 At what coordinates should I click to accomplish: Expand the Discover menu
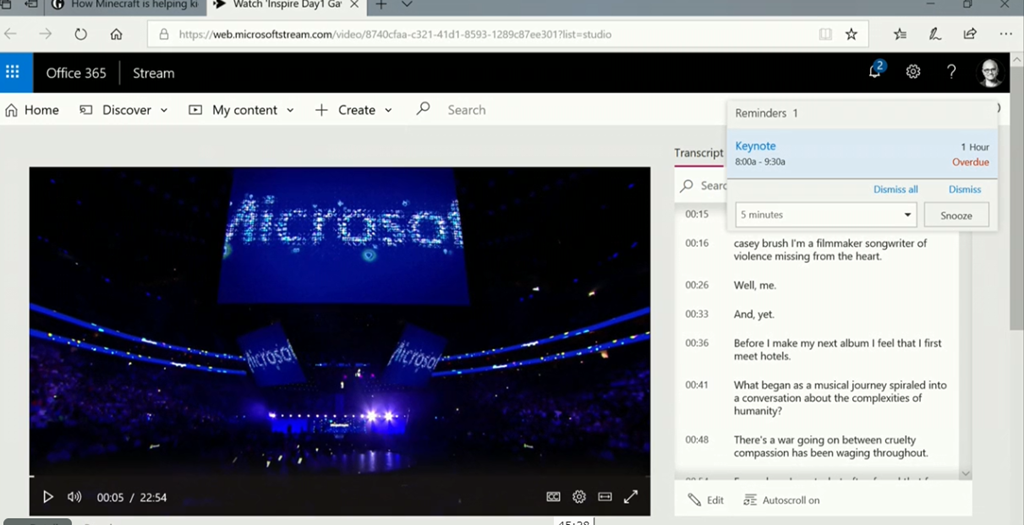point(125,110)
